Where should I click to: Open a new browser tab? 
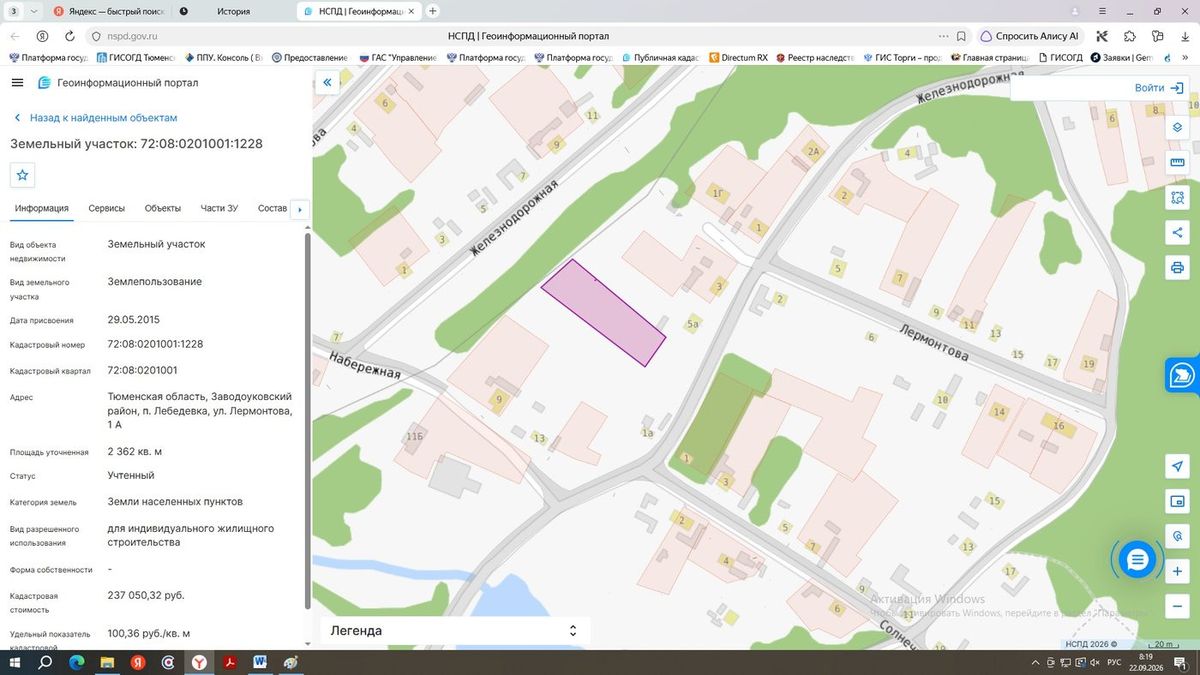point(433,11)
